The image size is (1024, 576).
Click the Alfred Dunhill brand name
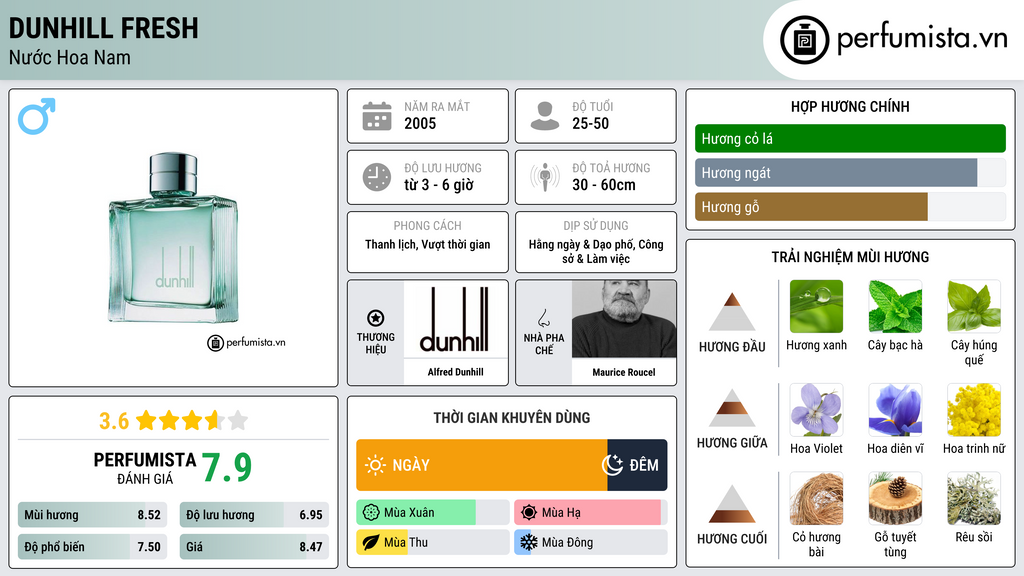pos(455,372)
